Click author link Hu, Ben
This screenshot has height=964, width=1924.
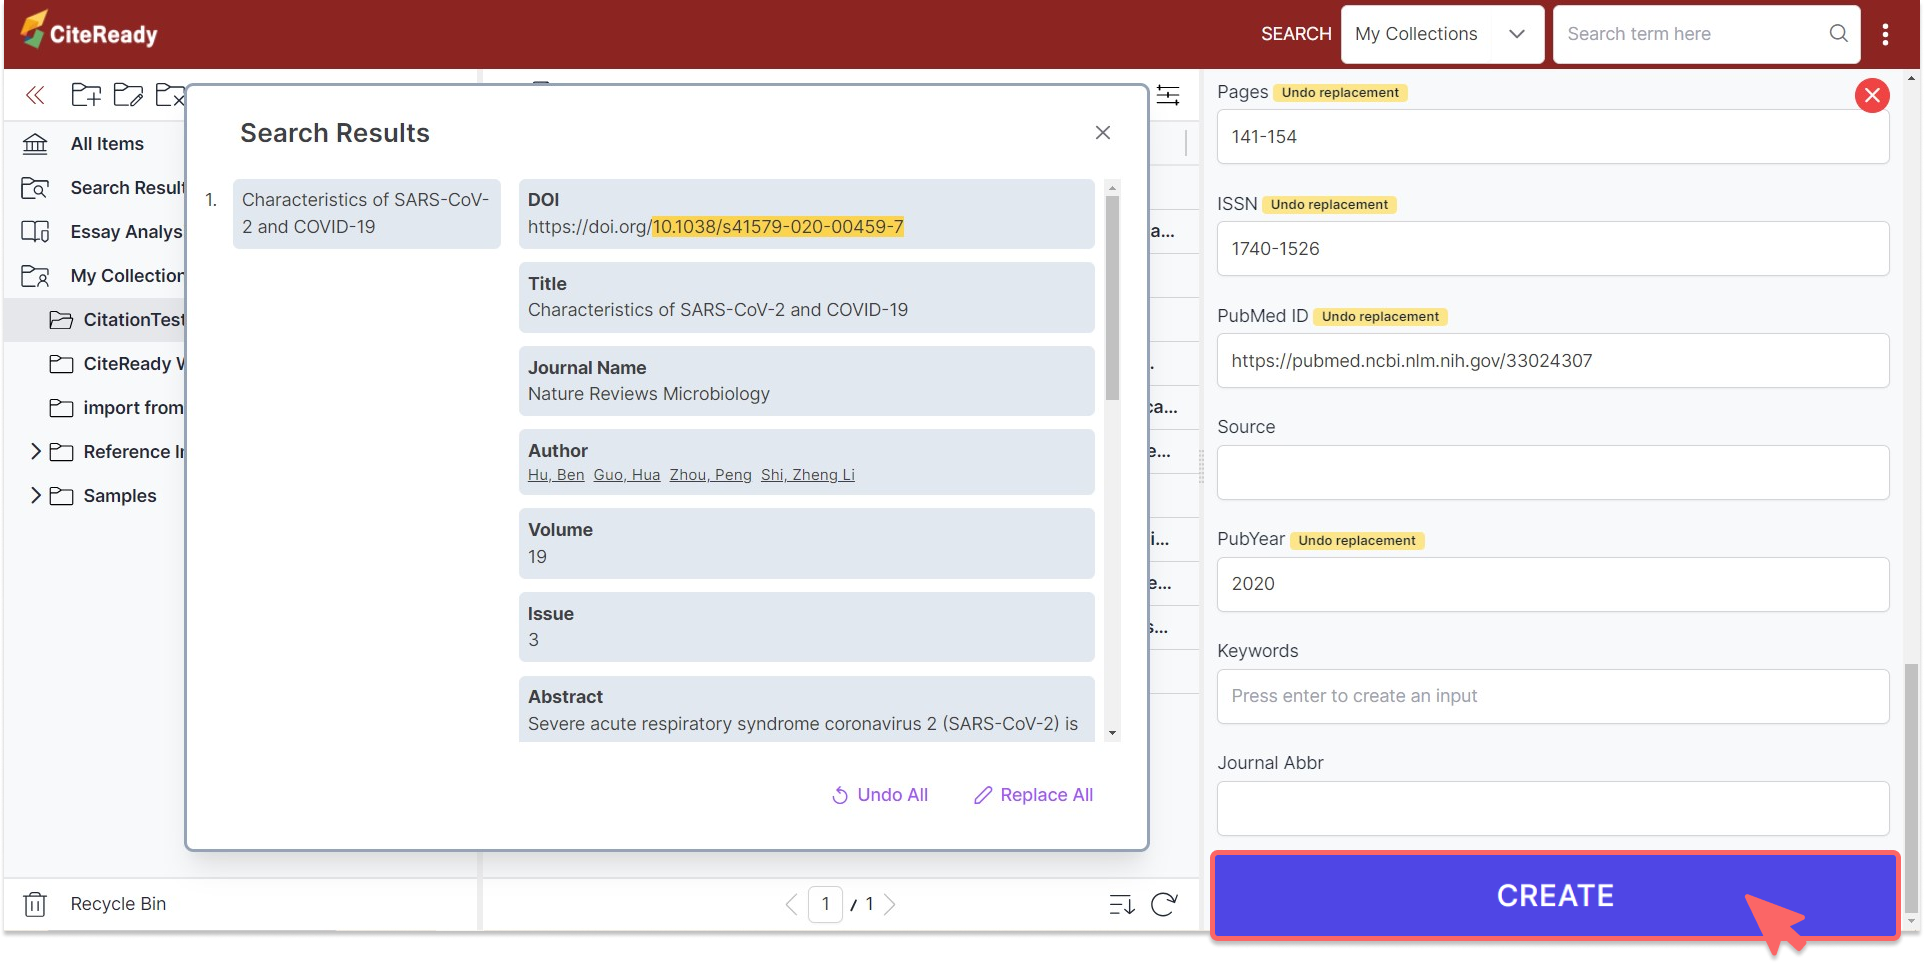(556, 475)
